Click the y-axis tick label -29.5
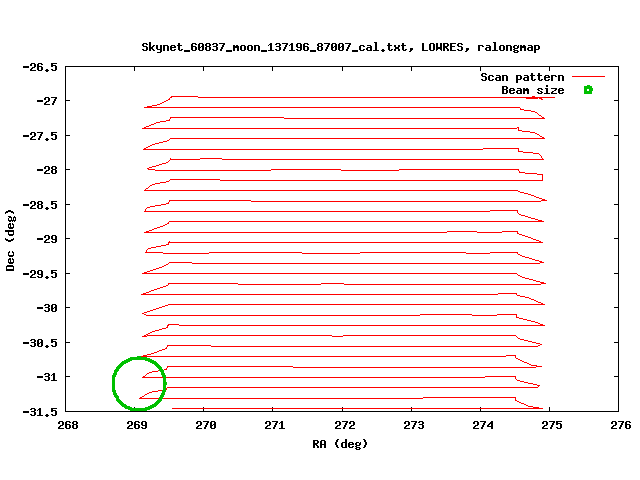 40,274
